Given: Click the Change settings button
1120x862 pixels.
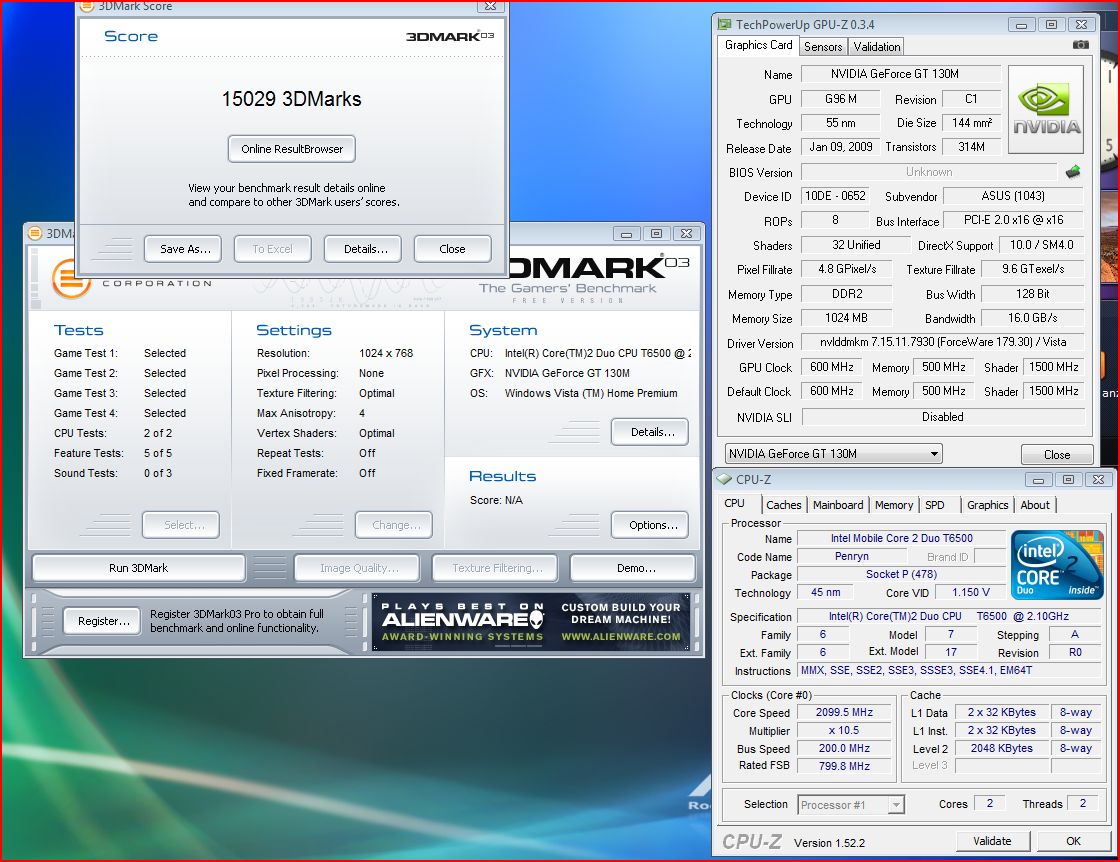Looking at the screenshot, I should click(396, 525).
